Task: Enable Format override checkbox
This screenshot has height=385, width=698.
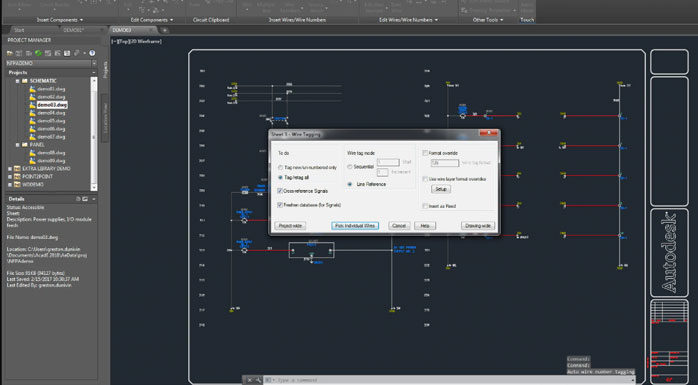Action: click(425, 153)
